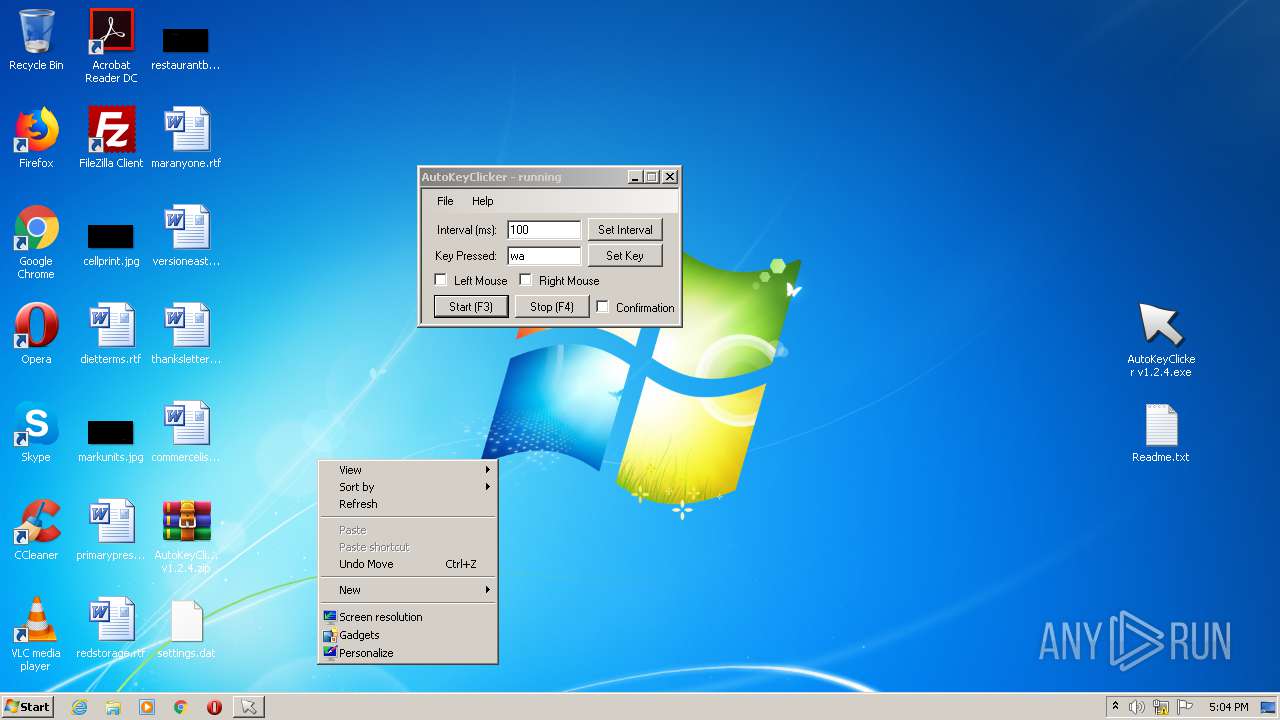The width and height of the screenshot is (1280, 720).
Task: Select the FileZilla Client shortcut
Action: pyautogui.click(x=111, y=138)
